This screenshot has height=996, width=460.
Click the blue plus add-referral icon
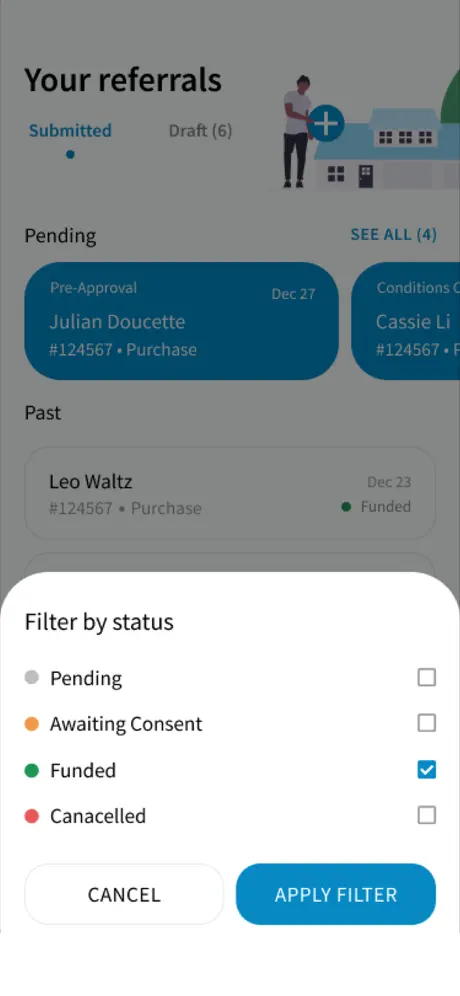[326, 123]
